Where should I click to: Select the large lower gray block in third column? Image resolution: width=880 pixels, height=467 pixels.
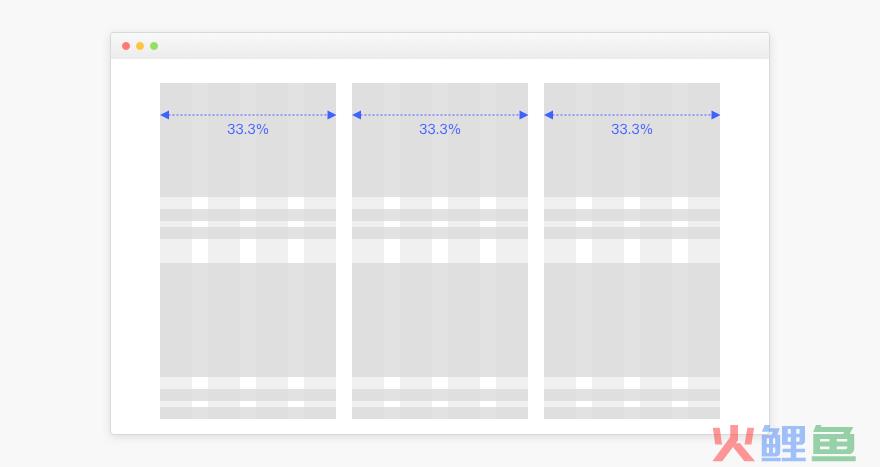click(x=632, y=320)
